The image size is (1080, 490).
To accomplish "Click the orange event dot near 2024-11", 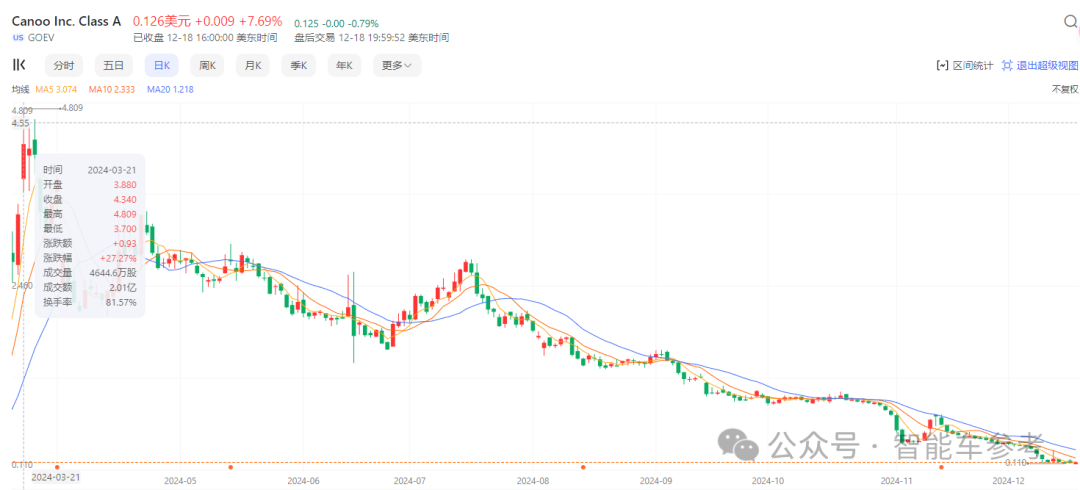I will (940, 466).
